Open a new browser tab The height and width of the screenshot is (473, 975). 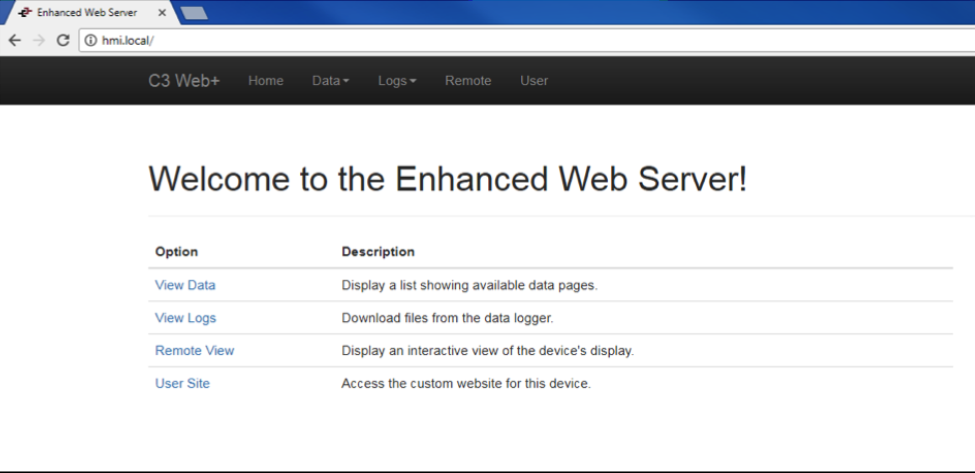coord(195,12)
